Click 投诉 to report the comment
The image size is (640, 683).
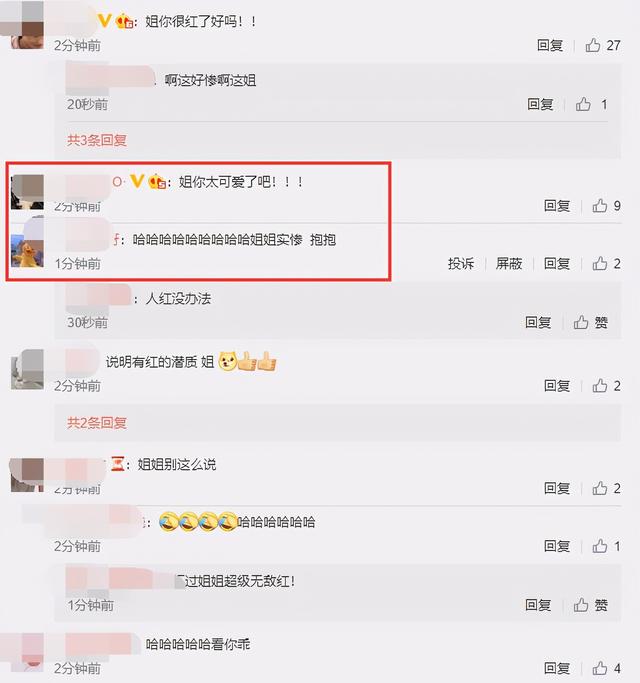pos(461,264)
